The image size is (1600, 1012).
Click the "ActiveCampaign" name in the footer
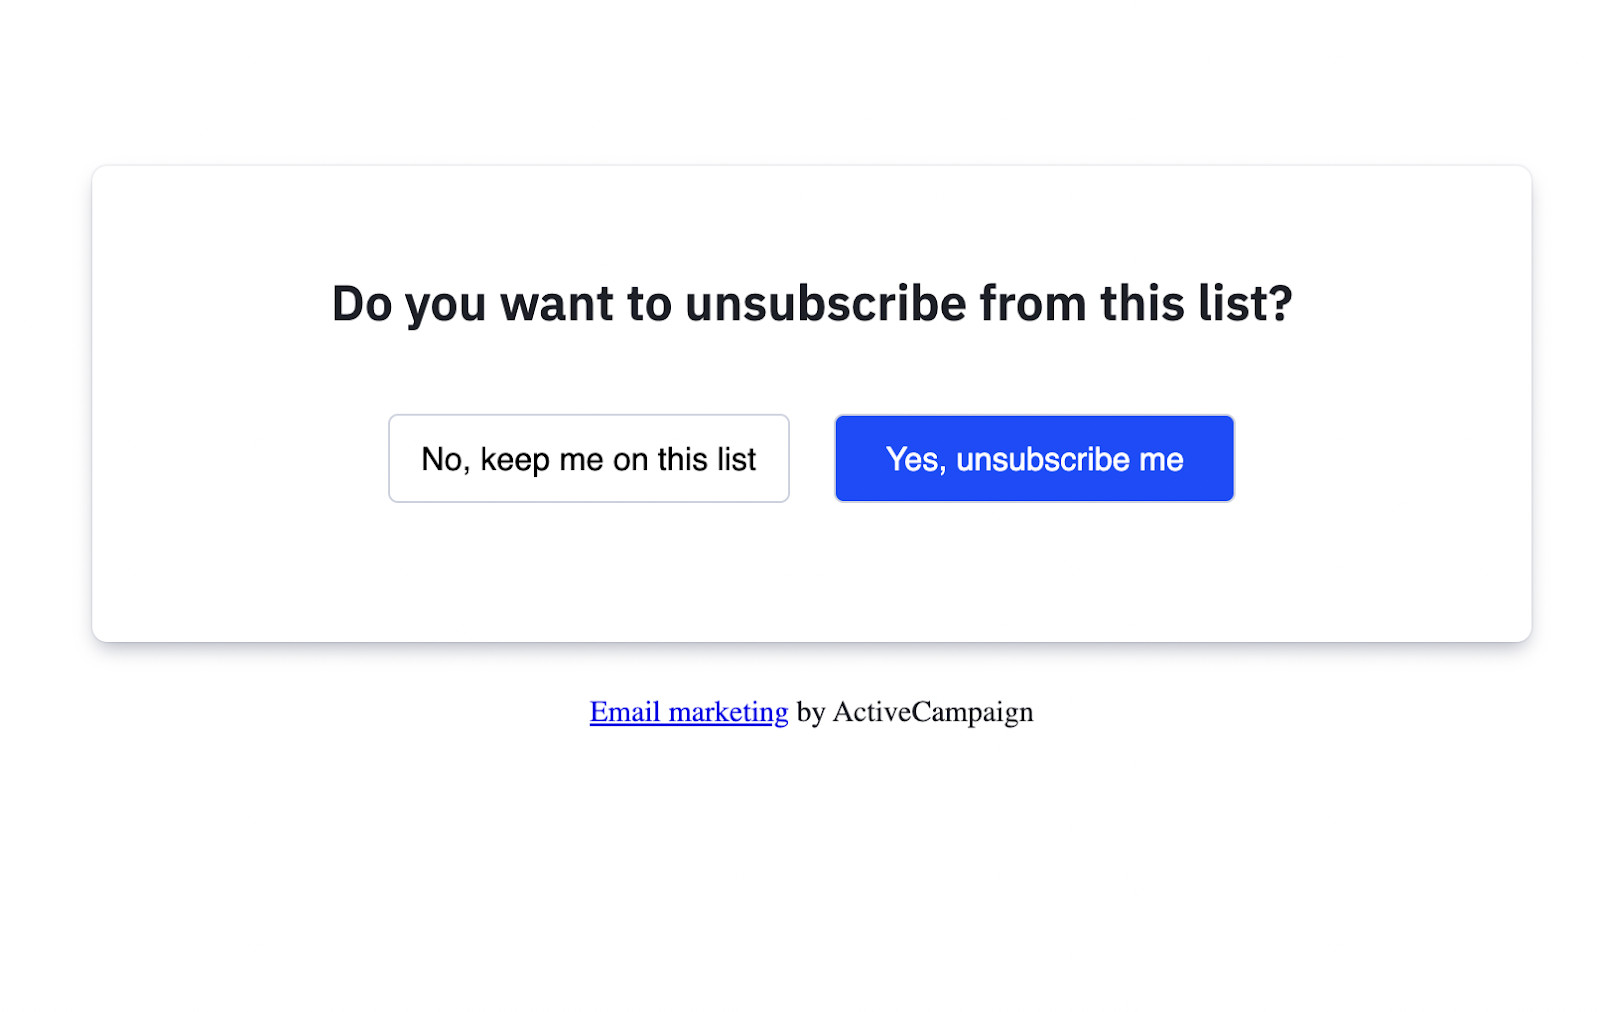(932, 712)
